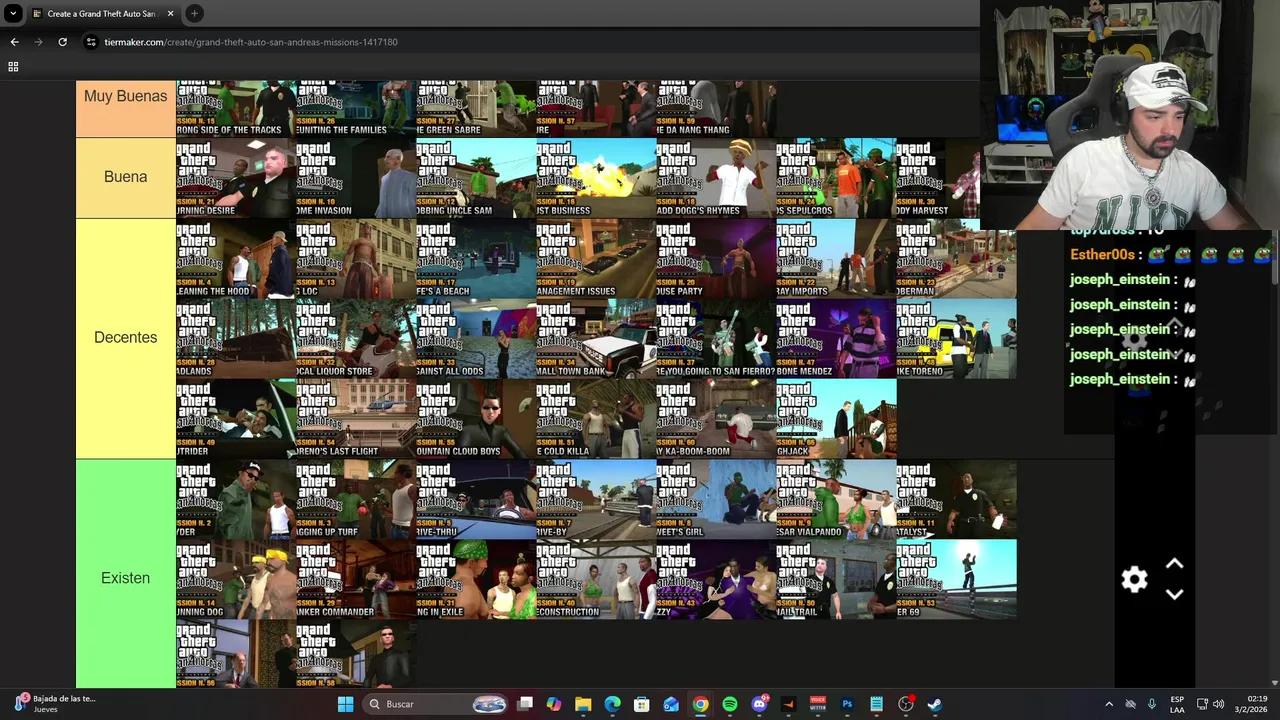Select the House Party mission thumbnail

pyautogui.click(x=716, y=258)
